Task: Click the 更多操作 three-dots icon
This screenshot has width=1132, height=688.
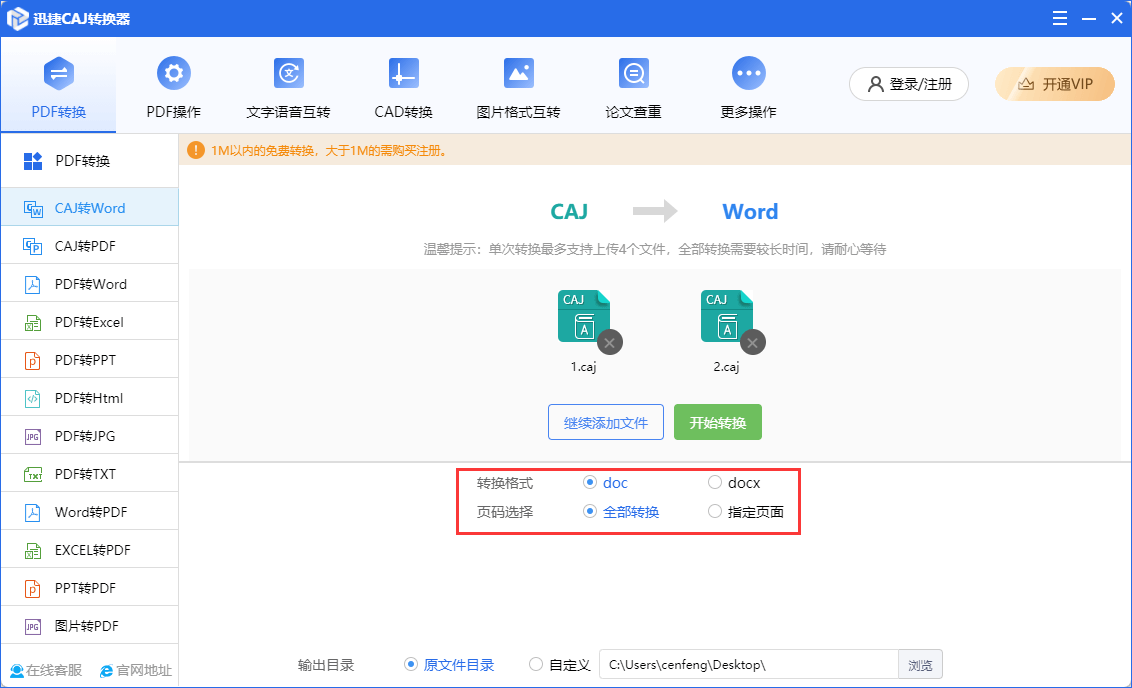Action: (x=748, y=74)
